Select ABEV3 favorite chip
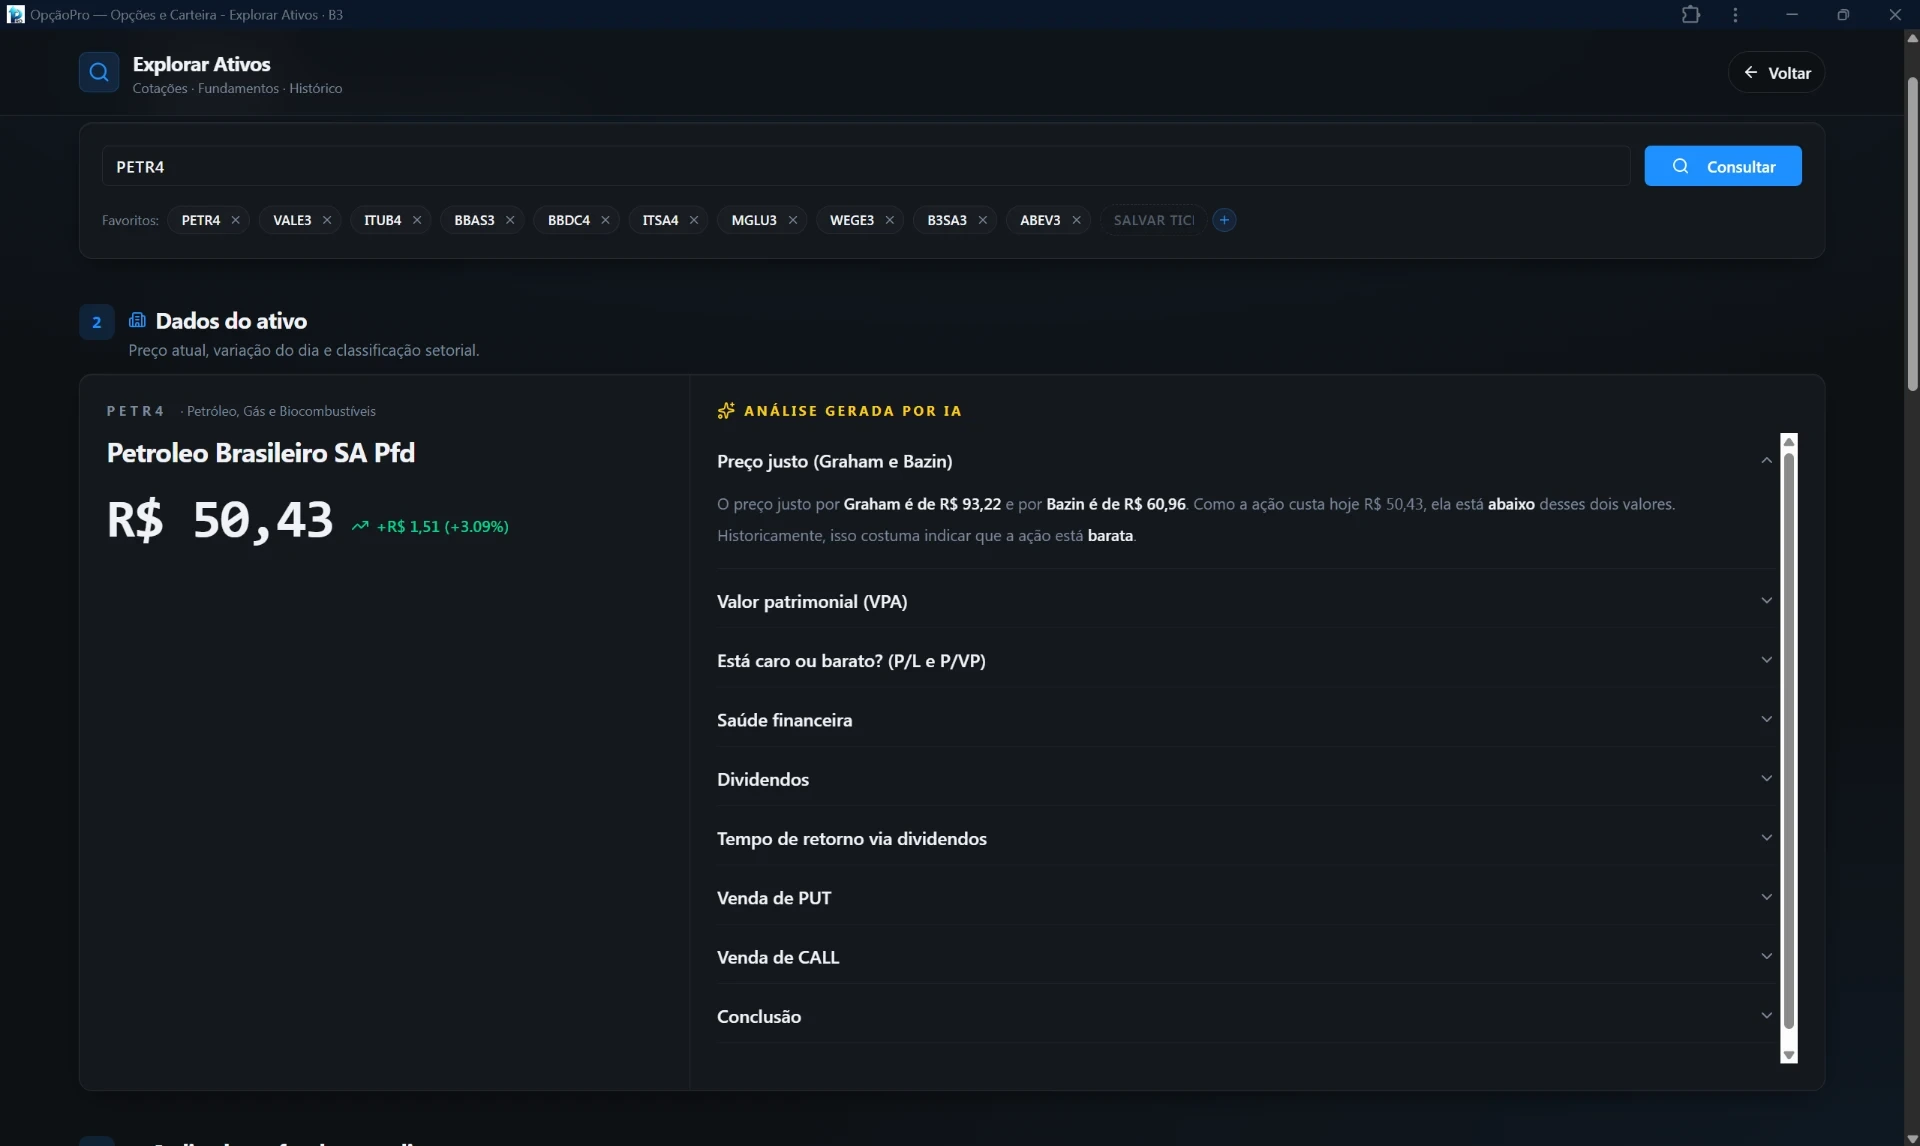Viewport: 1920px width, 1146px height. click(x=1040, y=220)
